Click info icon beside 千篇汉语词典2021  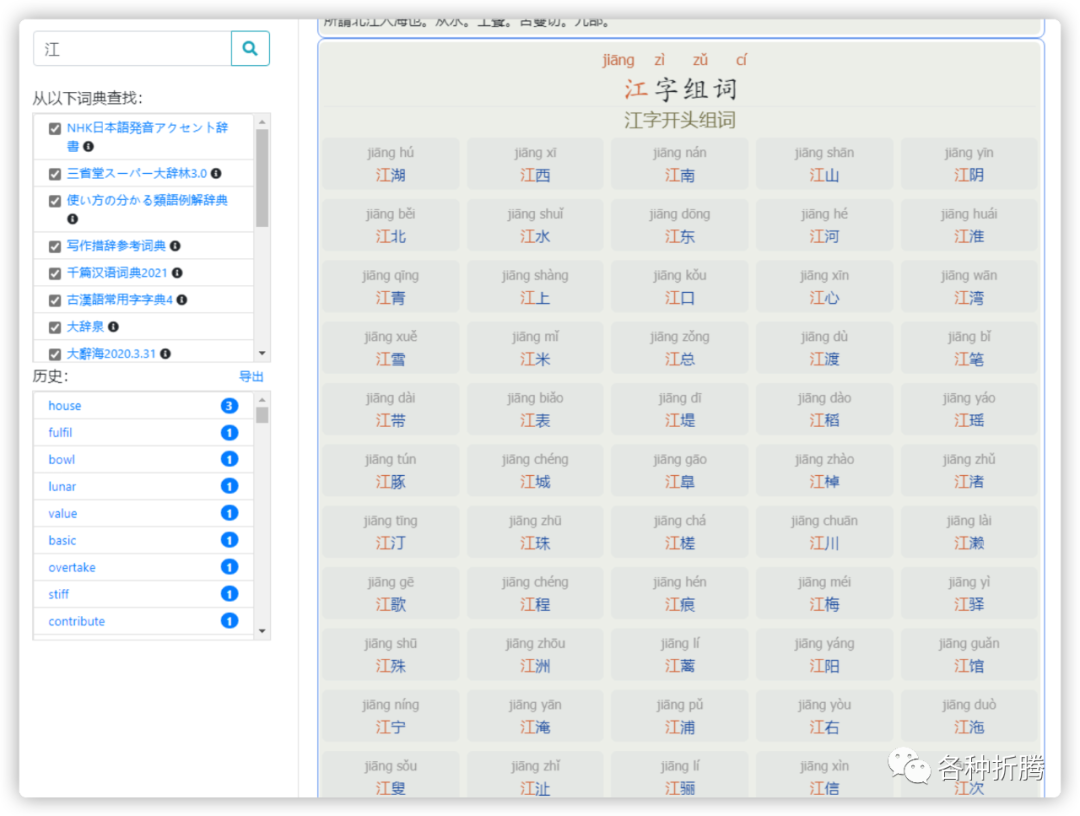(x=177, y=273)
